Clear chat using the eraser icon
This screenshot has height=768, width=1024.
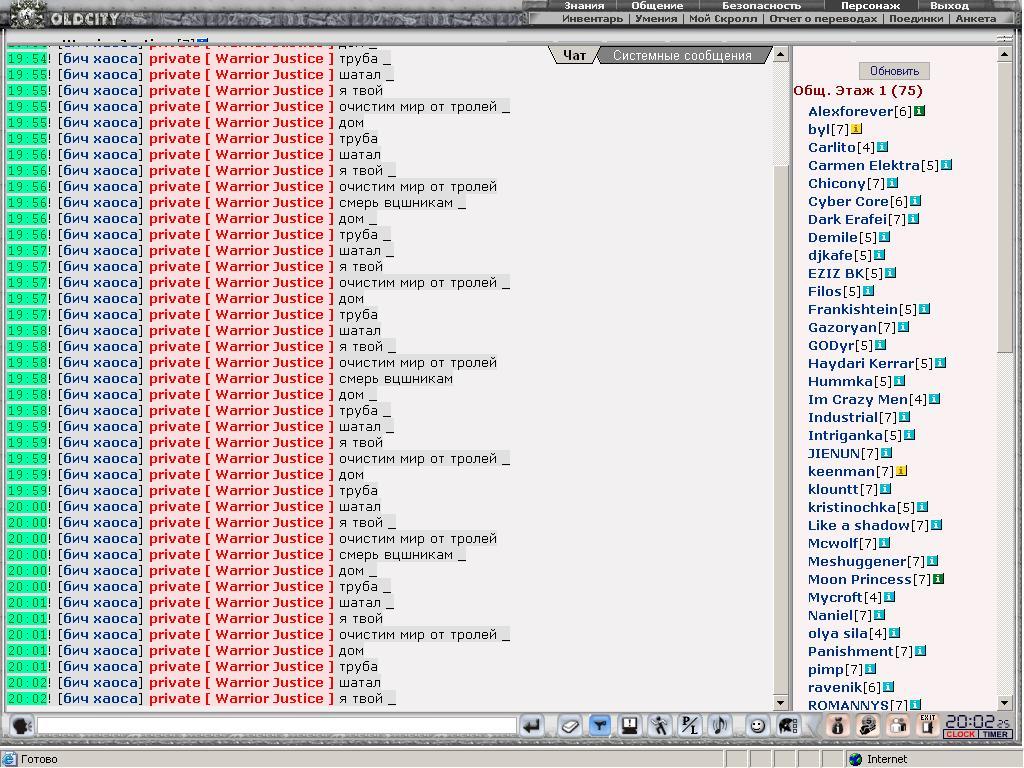point(569,726)
